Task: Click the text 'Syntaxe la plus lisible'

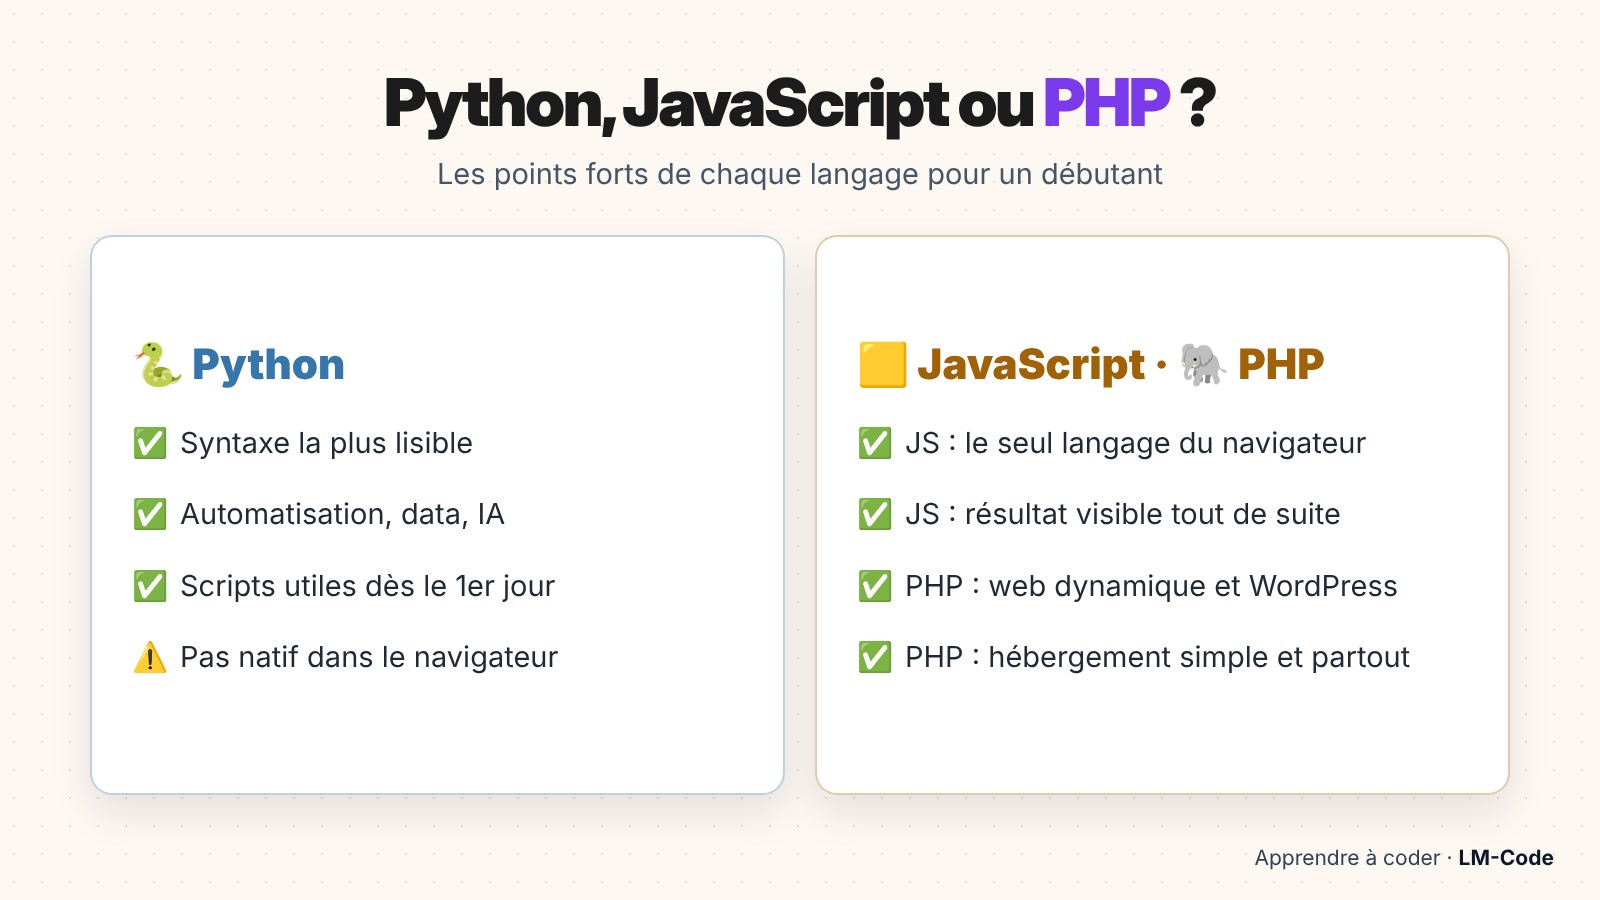Action: (326, 443)
